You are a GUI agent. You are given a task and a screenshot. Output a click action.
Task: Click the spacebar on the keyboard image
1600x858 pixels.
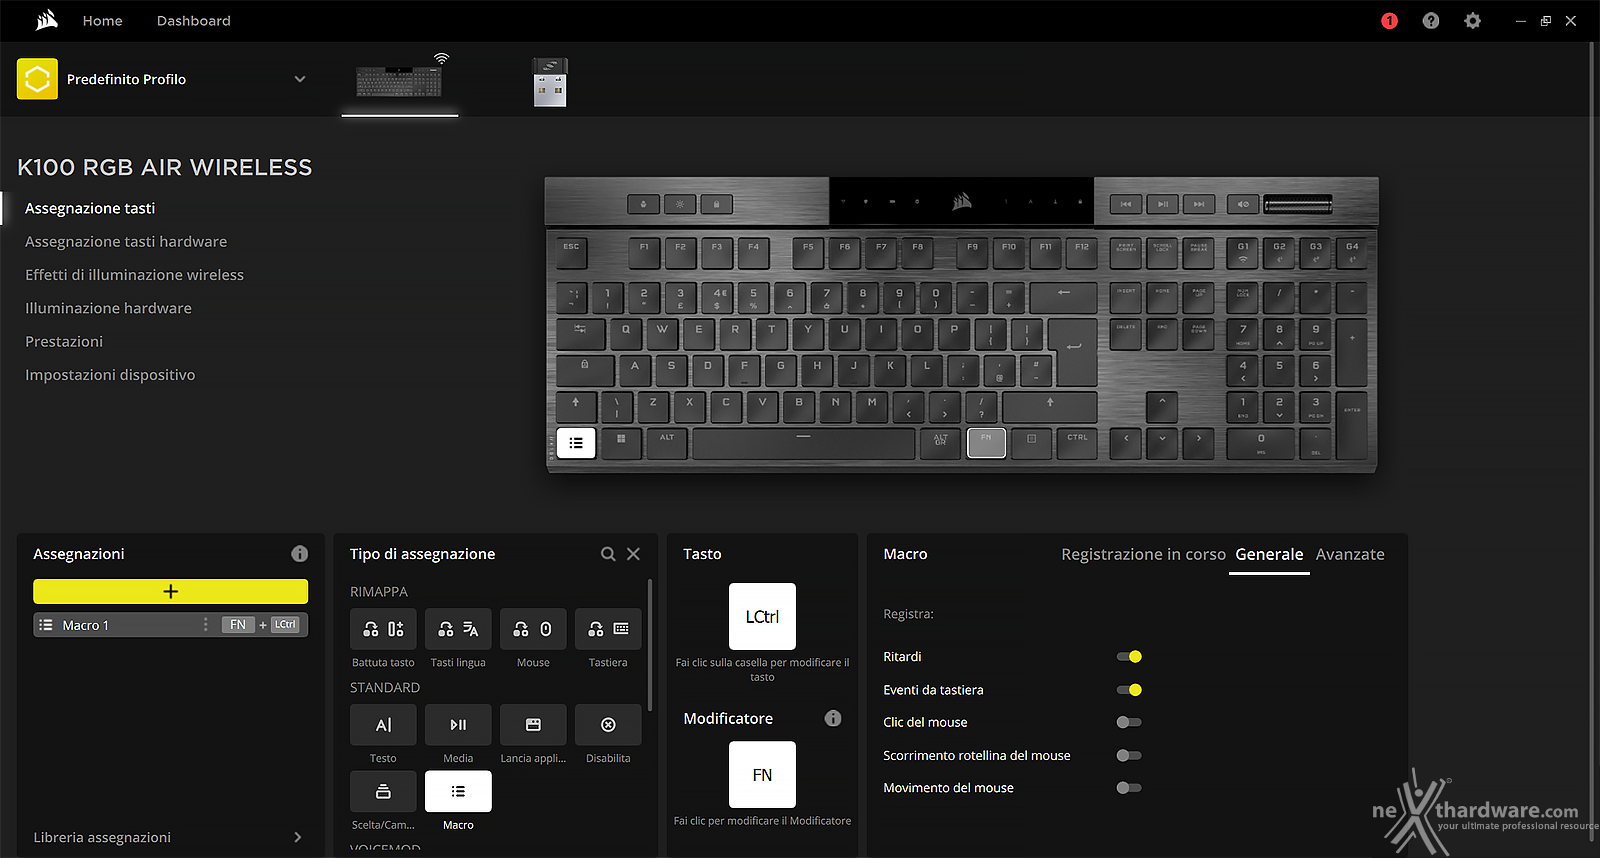coord(803,442)
